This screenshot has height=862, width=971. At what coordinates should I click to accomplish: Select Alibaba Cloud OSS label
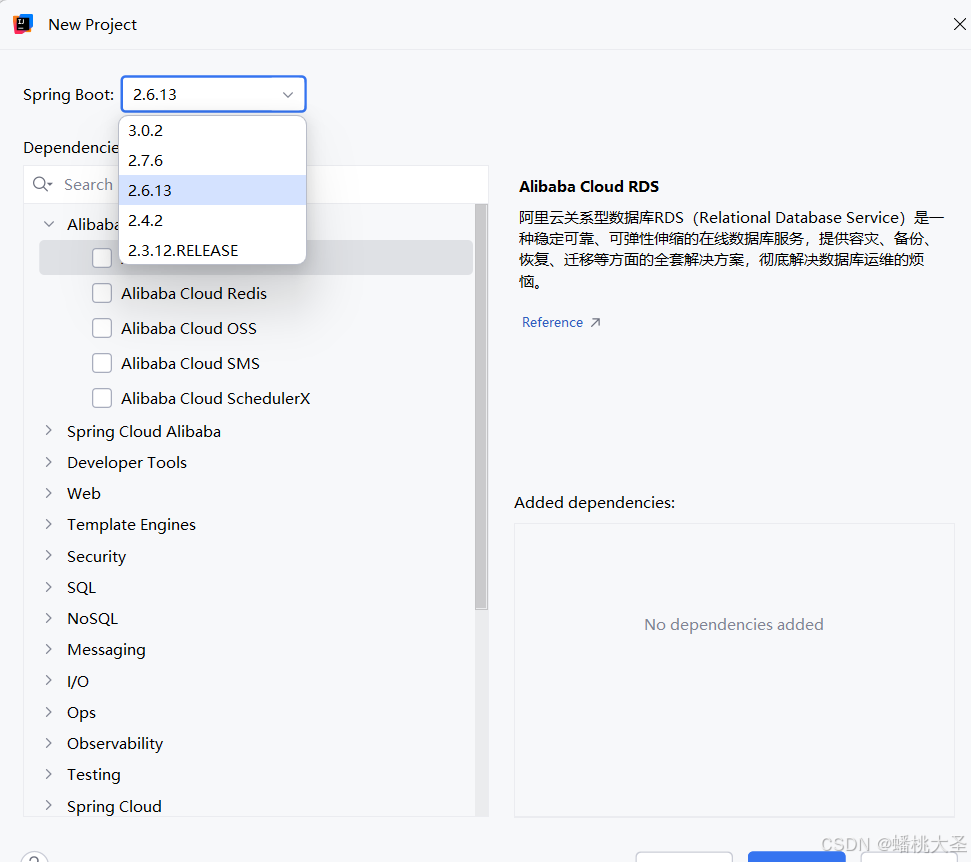pos(189,329)
